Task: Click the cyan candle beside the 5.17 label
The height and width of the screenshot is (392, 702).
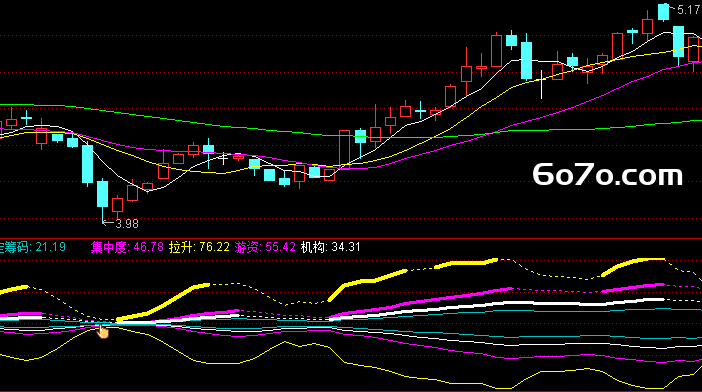Action: tap(663, 12)
